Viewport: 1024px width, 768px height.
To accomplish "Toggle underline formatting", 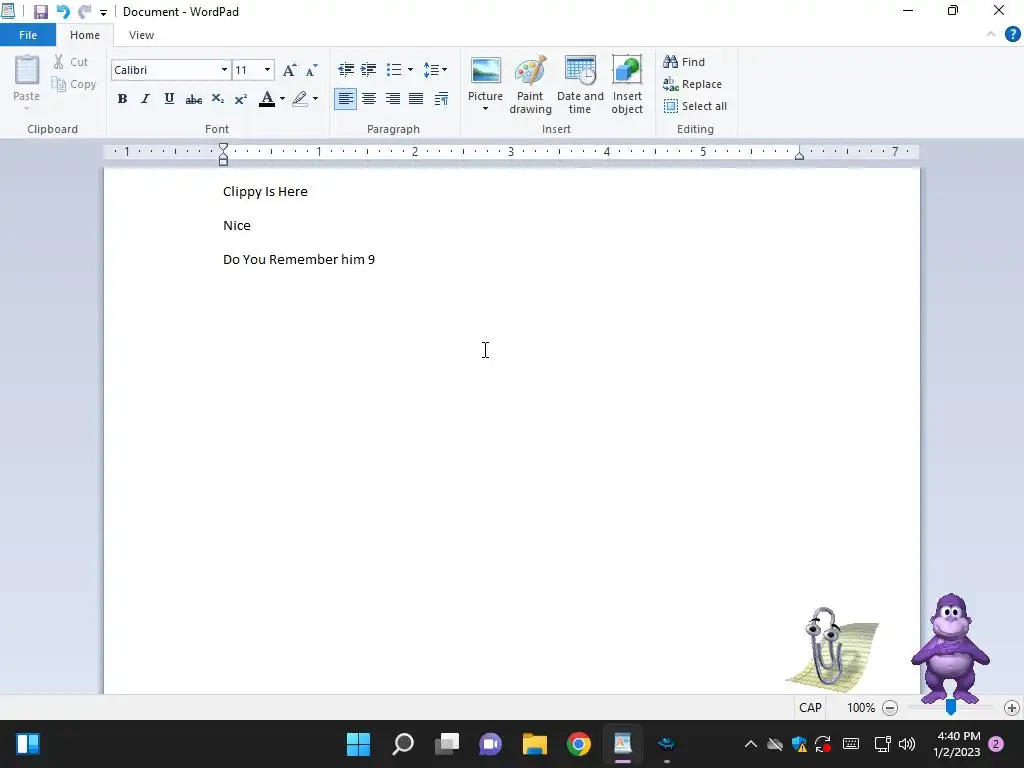I will pyautogui.click(x=169, y=99).
